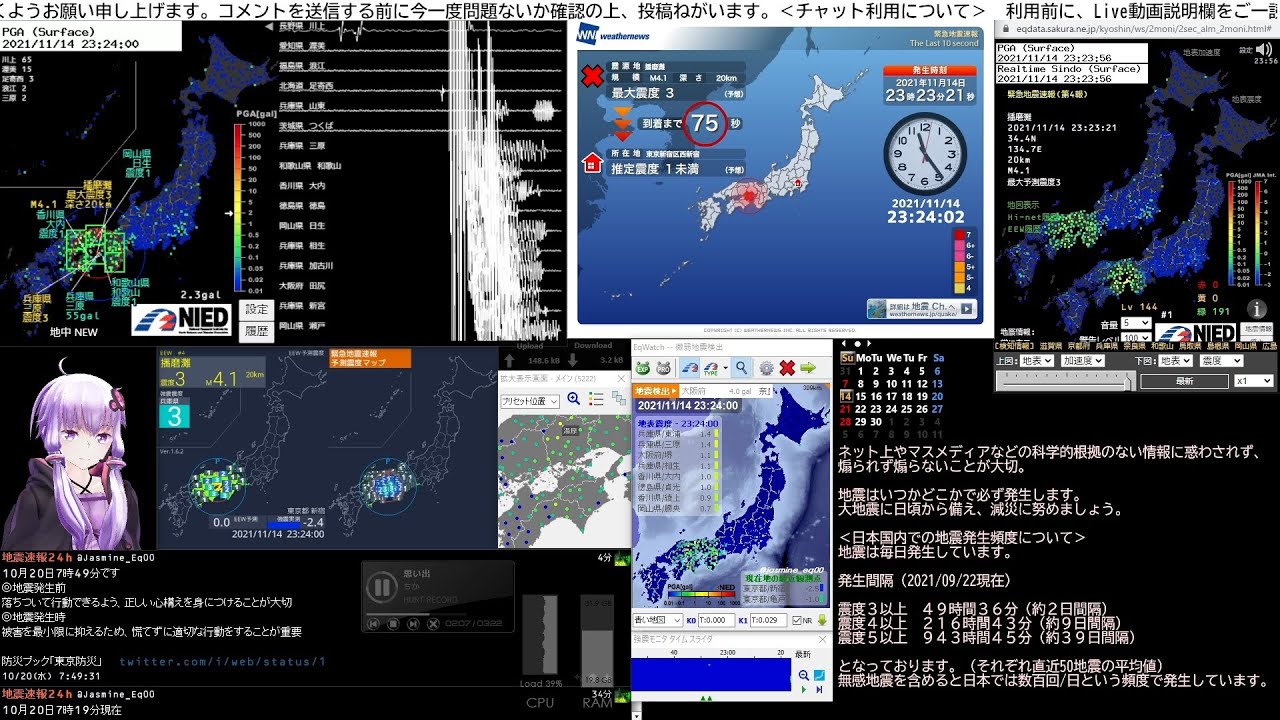Viewport: 1280px width, 720px height.
Task: Click the 履歴 history button
Action: coord(257,331)
